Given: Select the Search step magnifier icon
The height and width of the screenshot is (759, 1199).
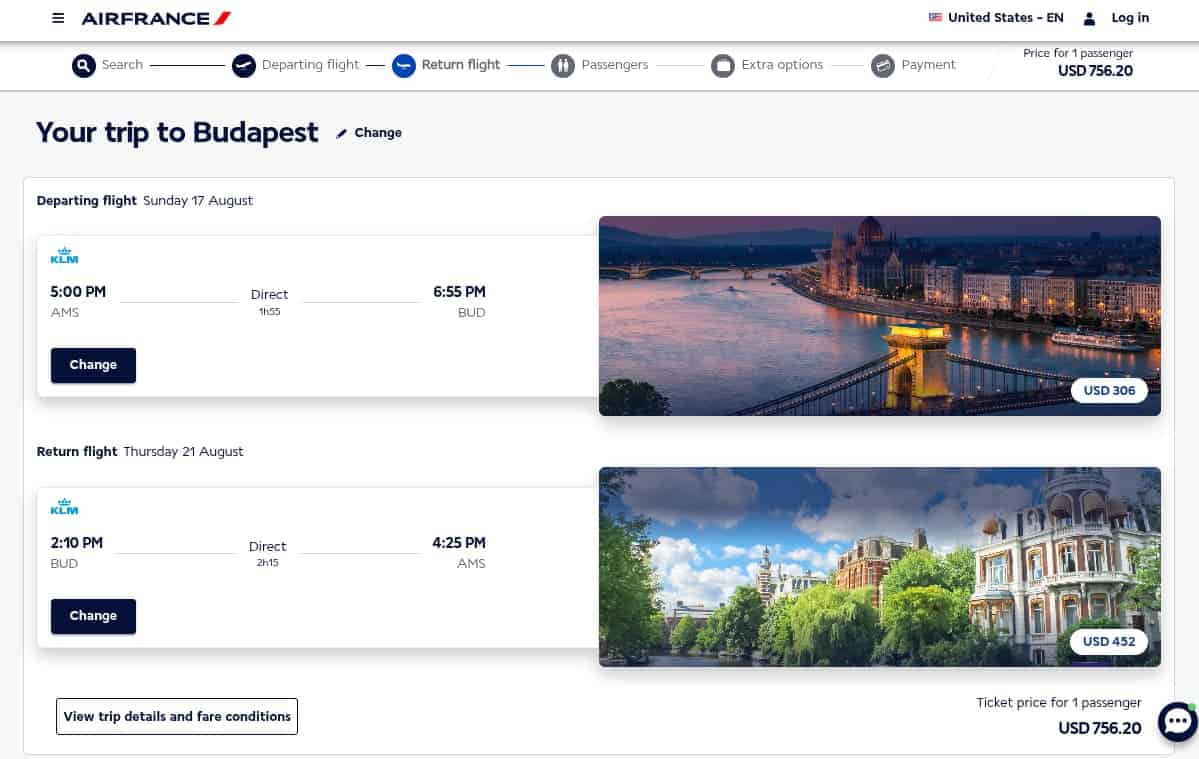Looking at the screenshot, I should coord(83,64).
